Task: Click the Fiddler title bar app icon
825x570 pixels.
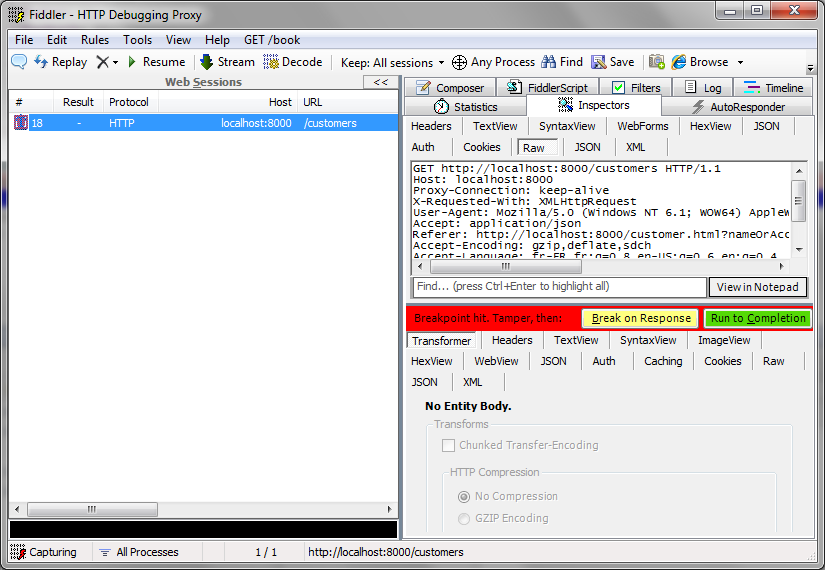Action: click(16, 14)
